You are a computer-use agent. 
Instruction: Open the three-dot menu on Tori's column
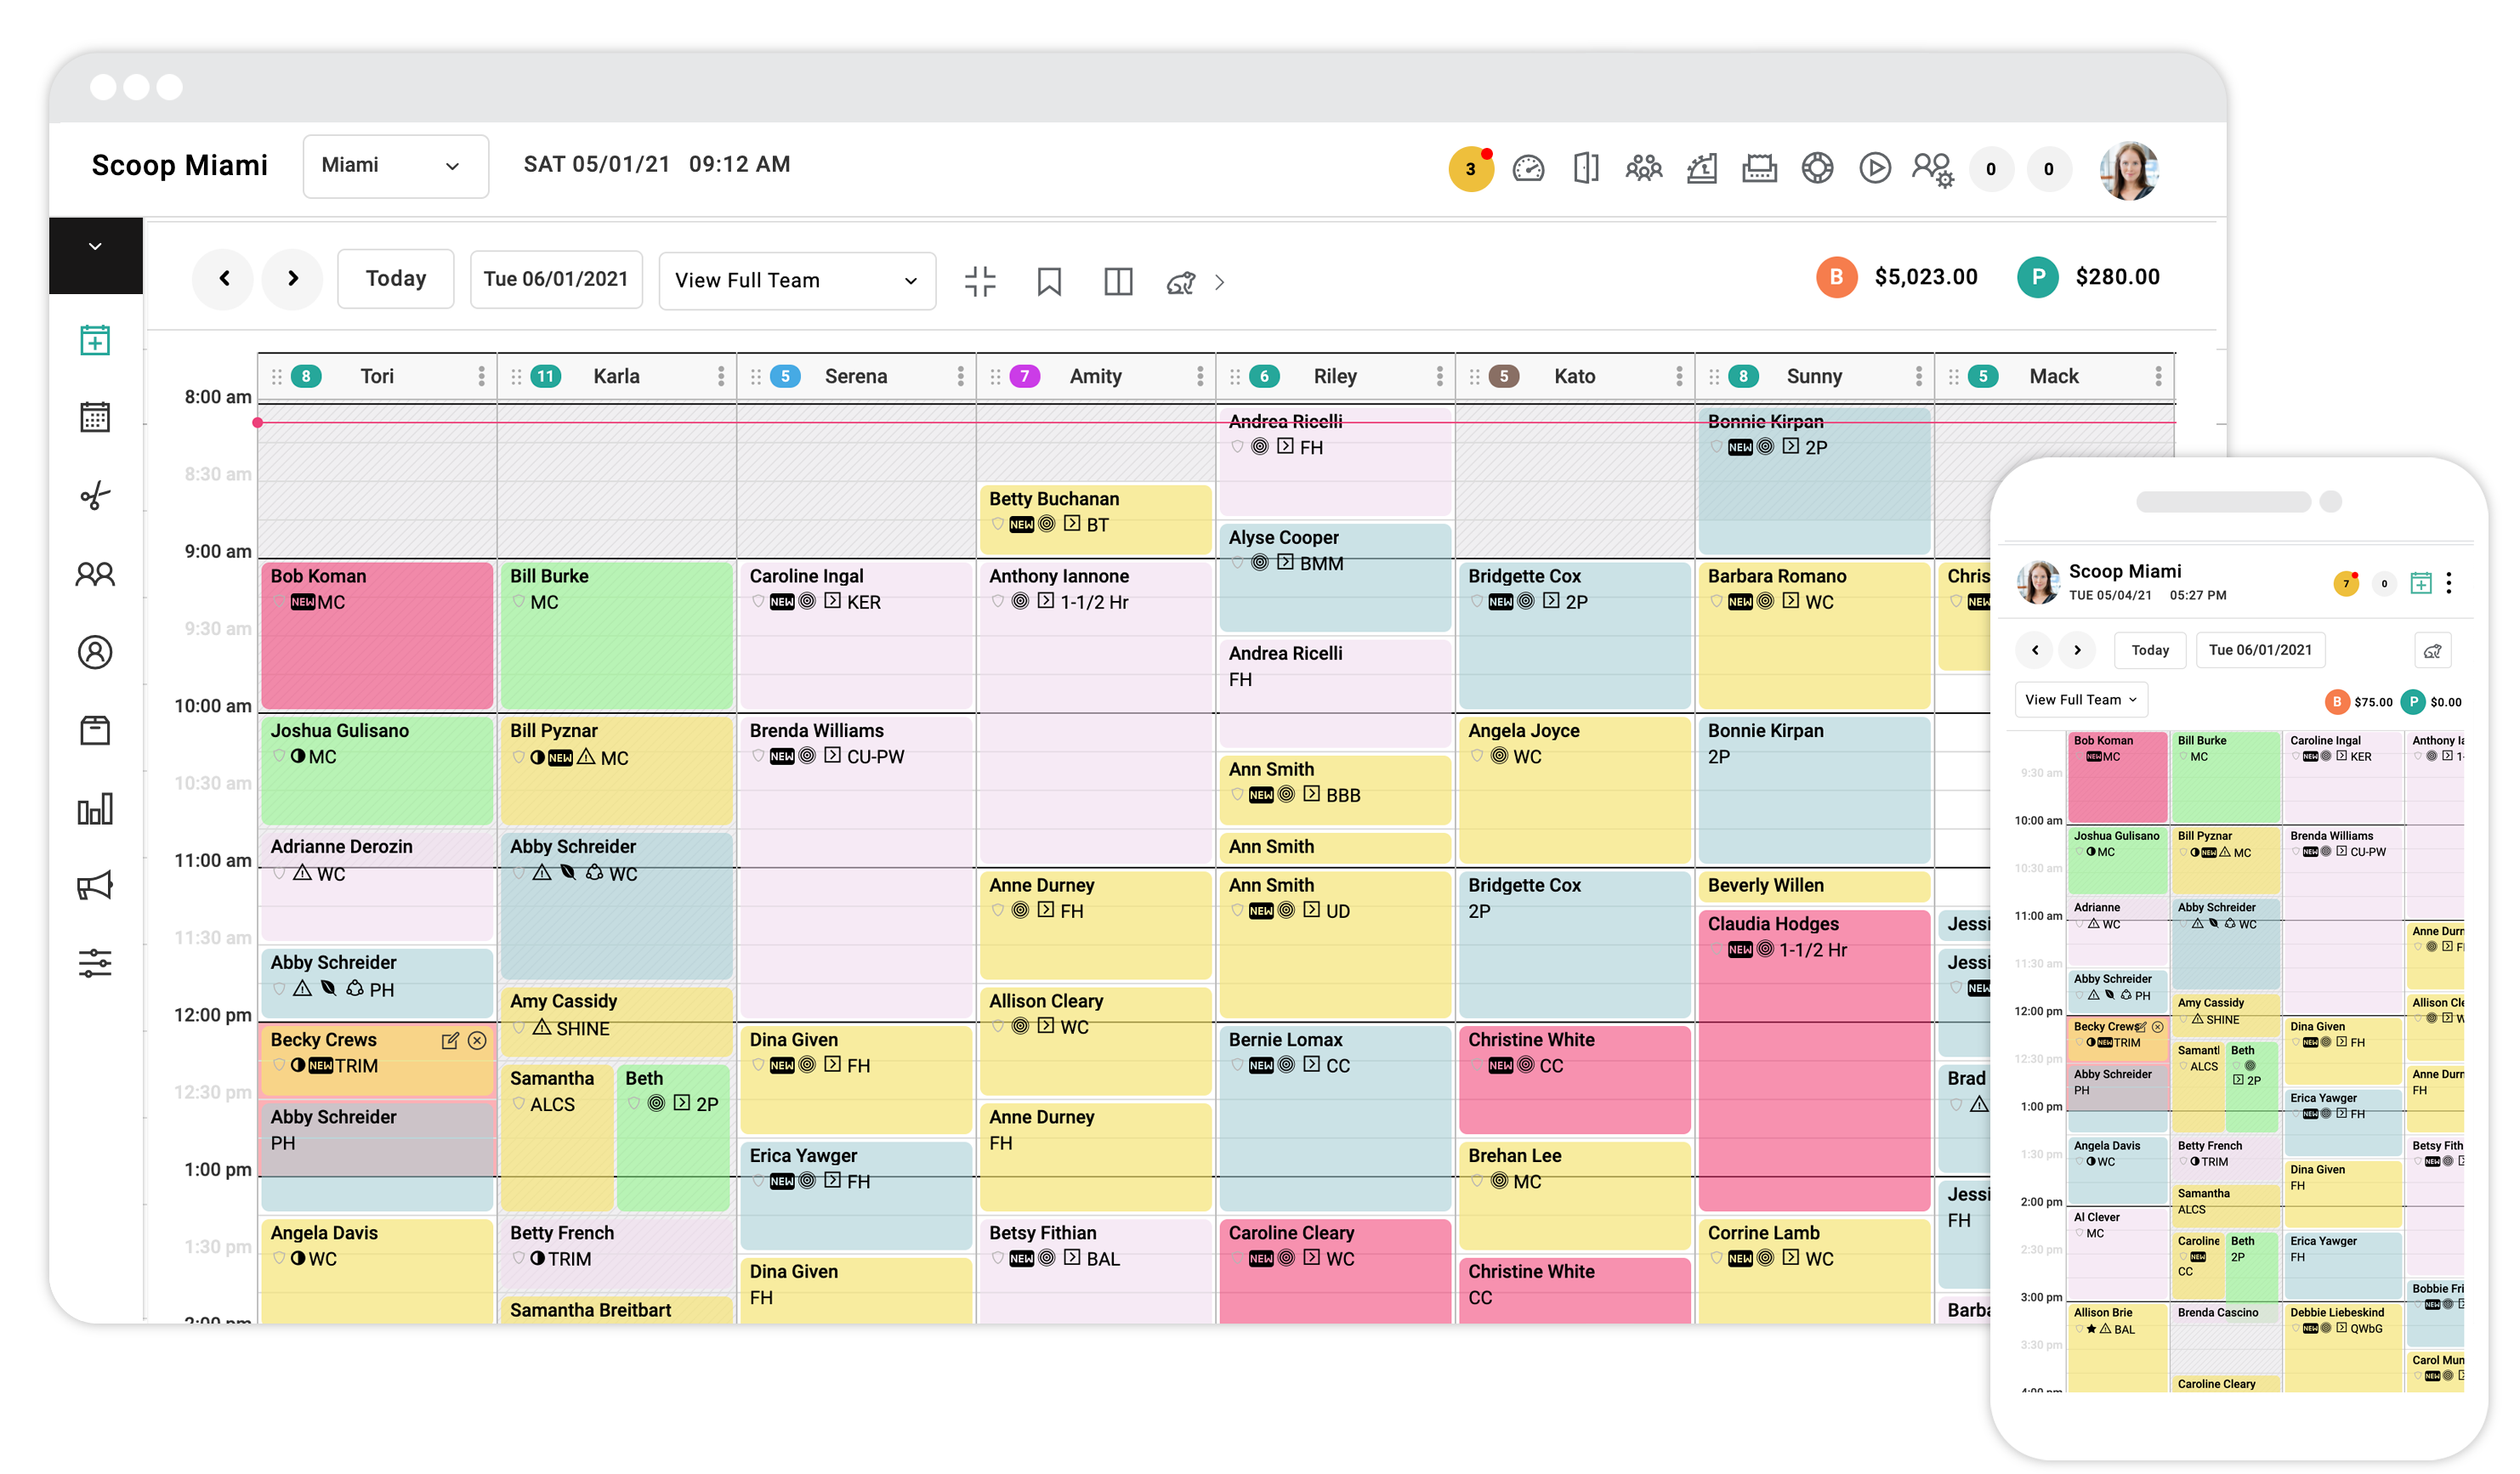click(481, 376)
